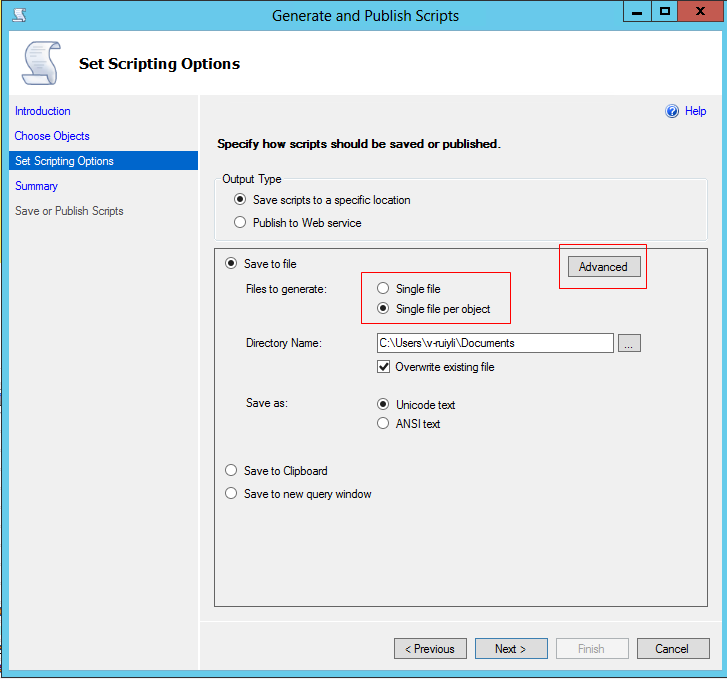The height and width of the screenshot is (679, 727).
Task: Choose 'Single file per object' option
Action: click(x=383, y=309)
